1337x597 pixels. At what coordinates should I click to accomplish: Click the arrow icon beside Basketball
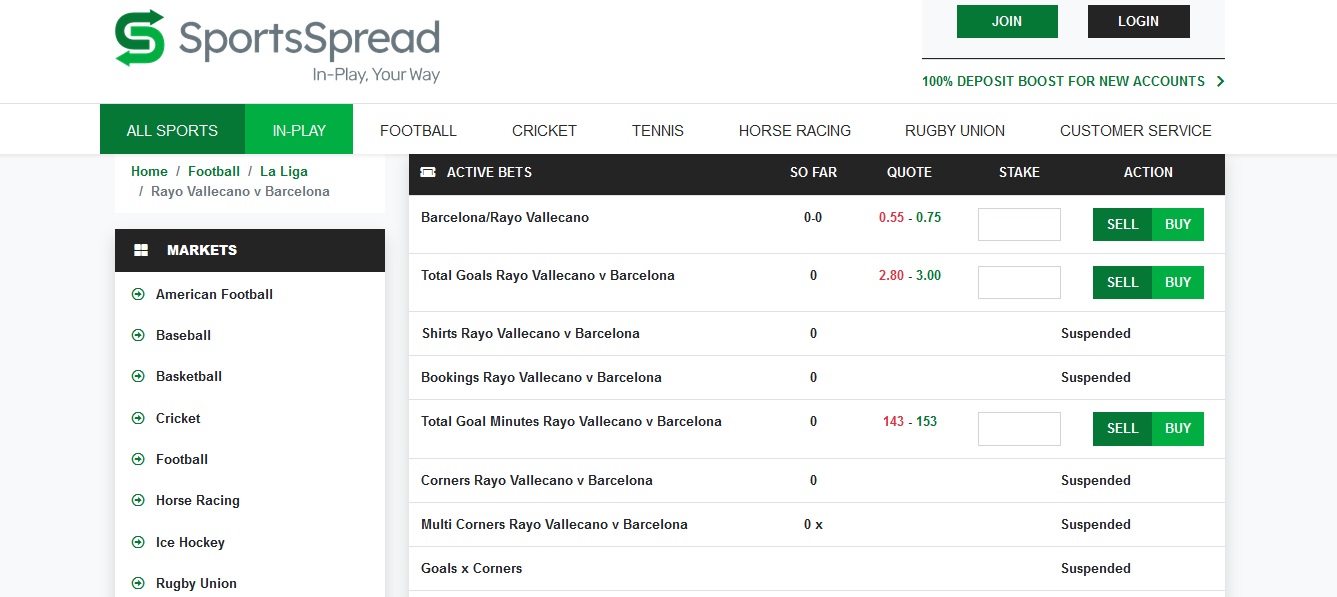(x=138, y=376)
